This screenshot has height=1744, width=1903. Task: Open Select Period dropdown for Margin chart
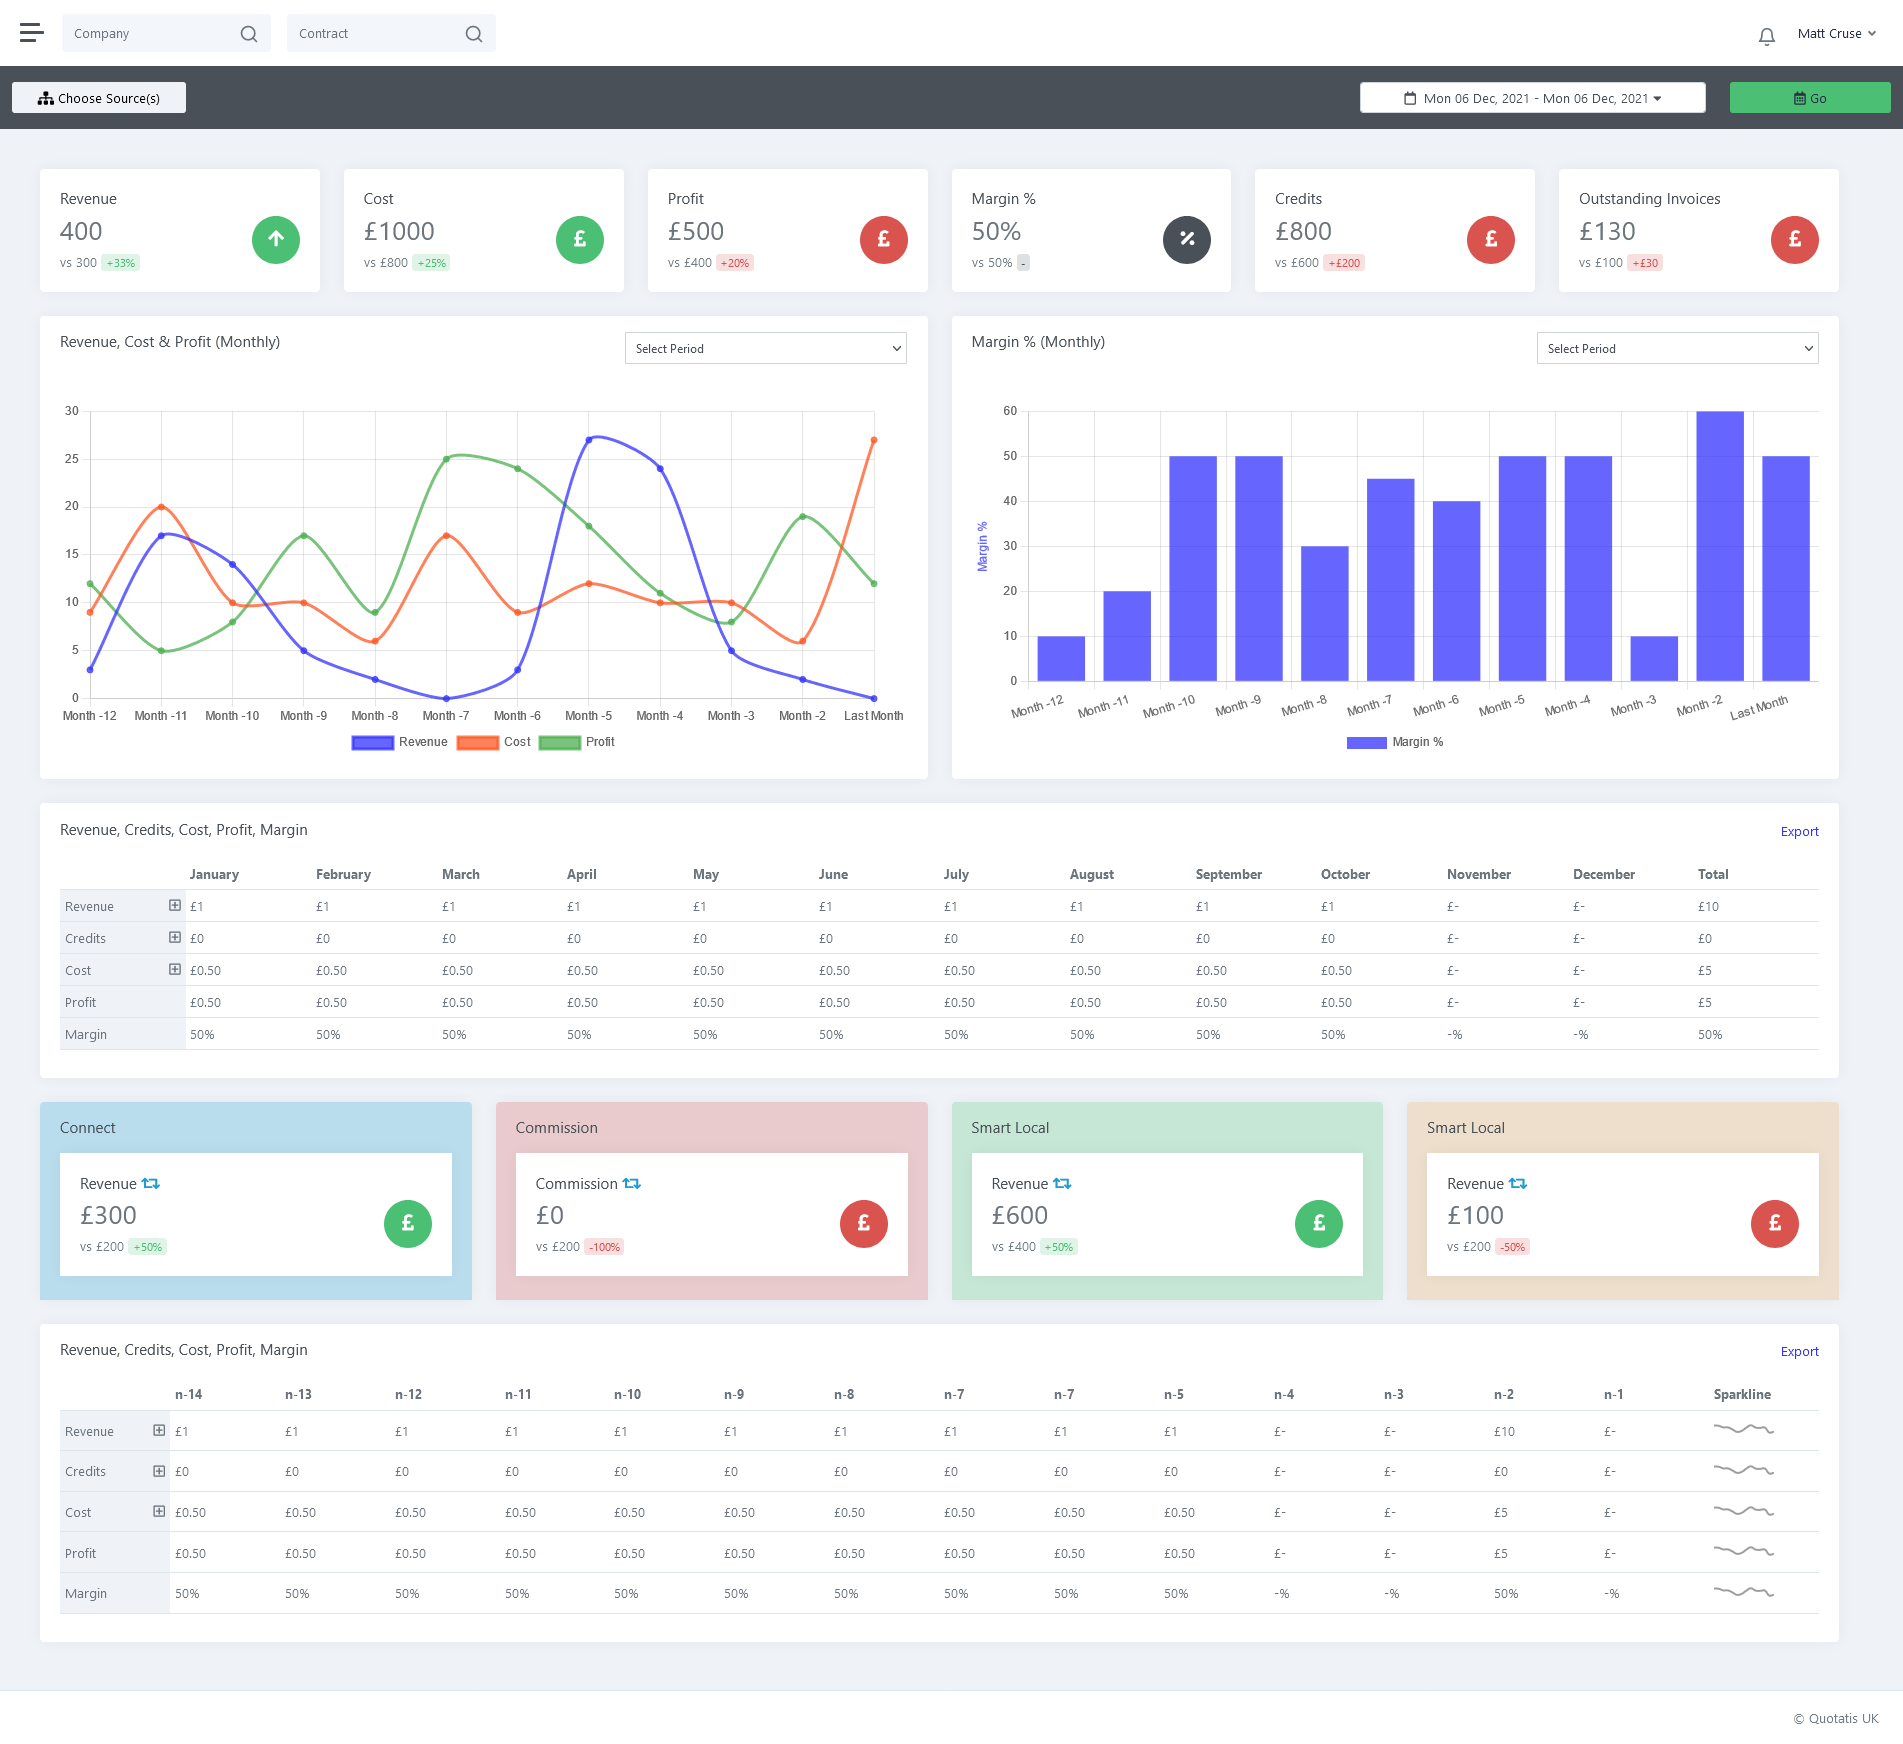(x=1677, y=348)
